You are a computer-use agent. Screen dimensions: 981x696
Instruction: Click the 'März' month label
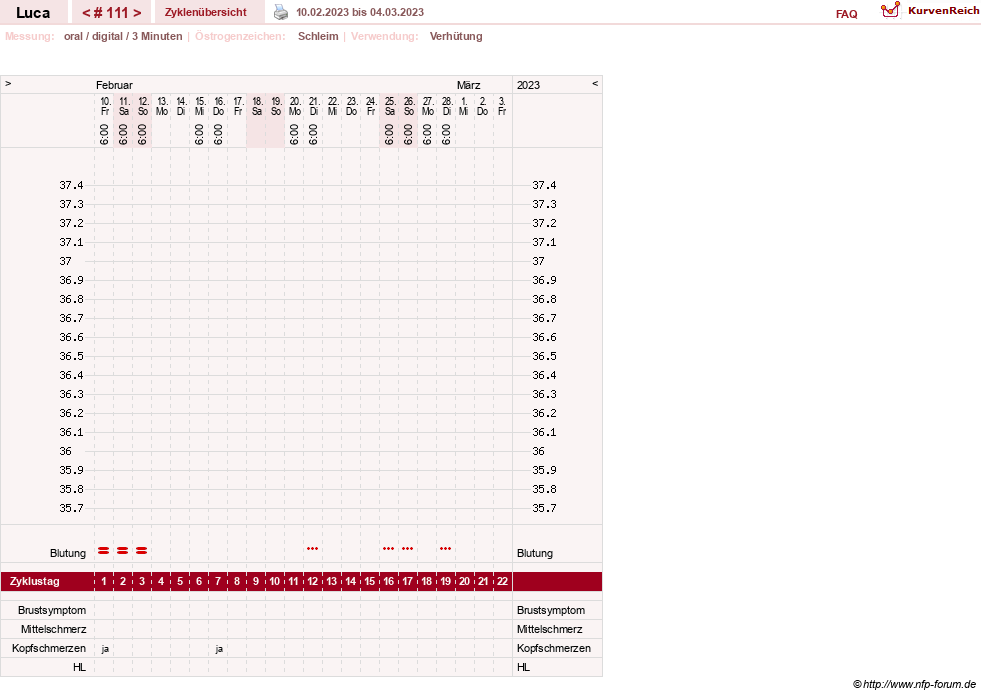coord(469,85)
